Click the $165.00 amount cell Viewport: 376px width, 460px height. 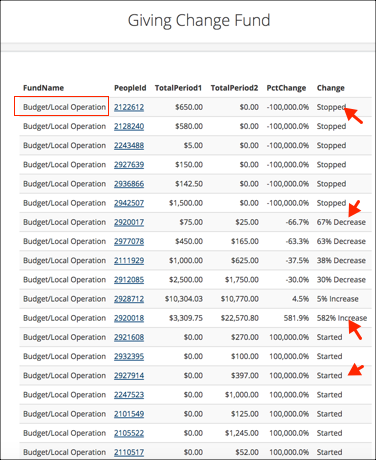[245, 241]
